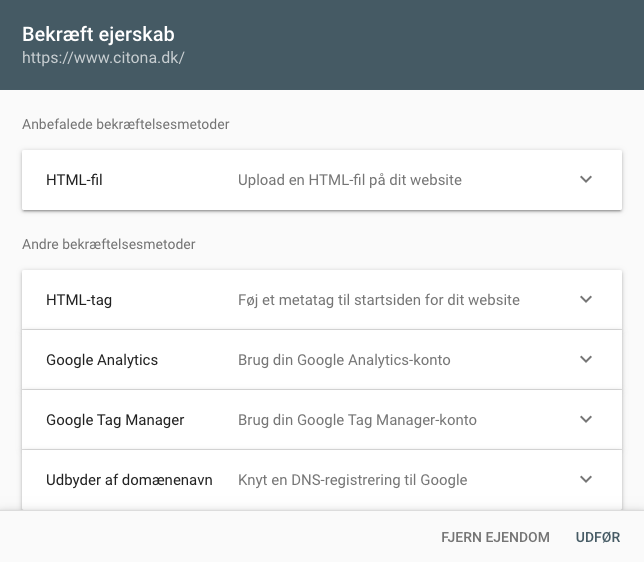
Task: Click the https://www.citona.dk/ URL text
Action: tap(103, 58)
